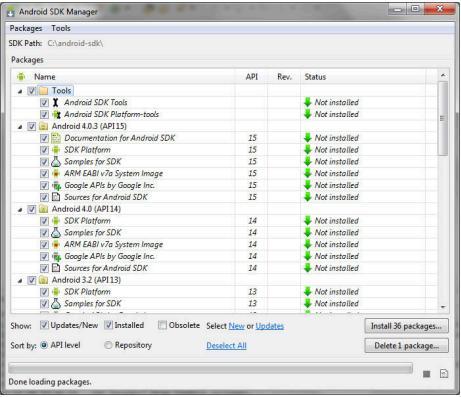461x397 pixels.
Task: Click the API 15 ARM EABI v7a System Image icon
Action: coord(56,173)
